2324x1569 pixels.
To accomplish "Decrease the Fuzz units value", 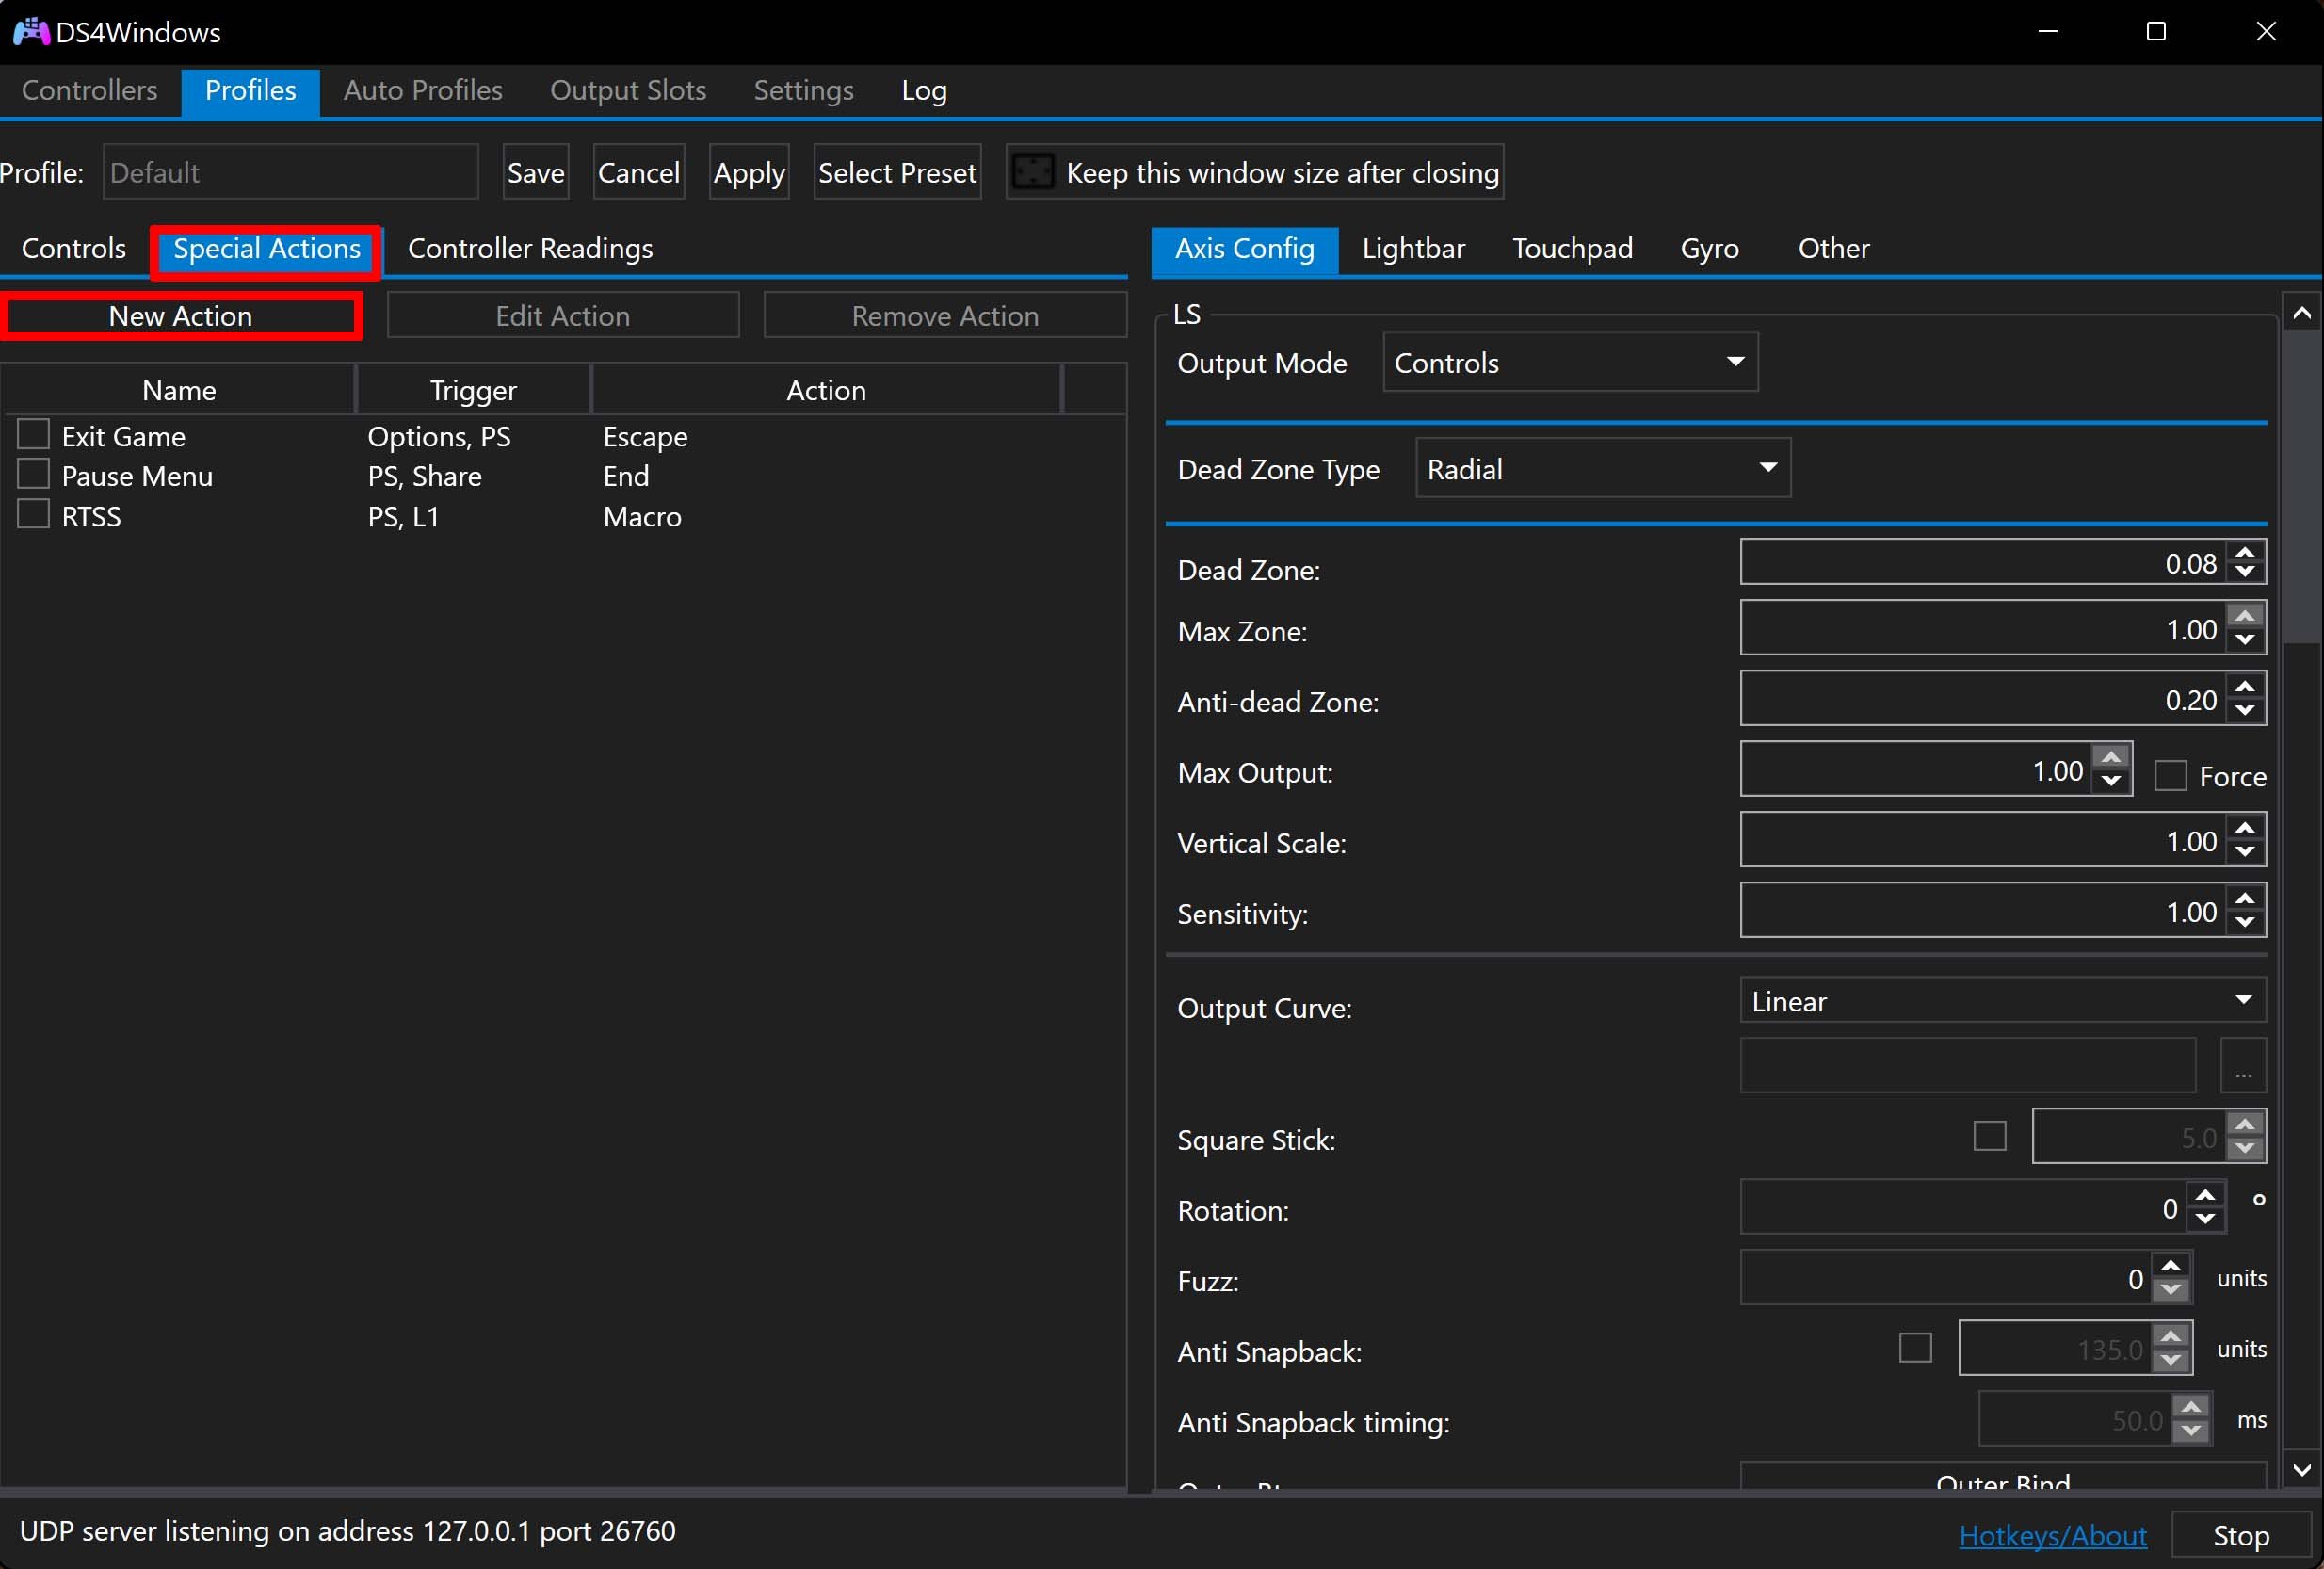I will point(2170,1290).
